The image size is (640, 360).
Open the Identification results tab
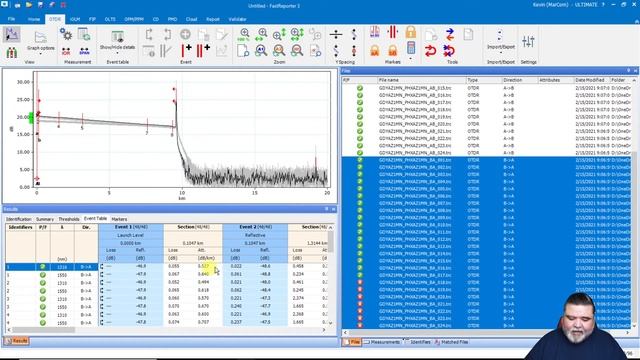point(19,219)
